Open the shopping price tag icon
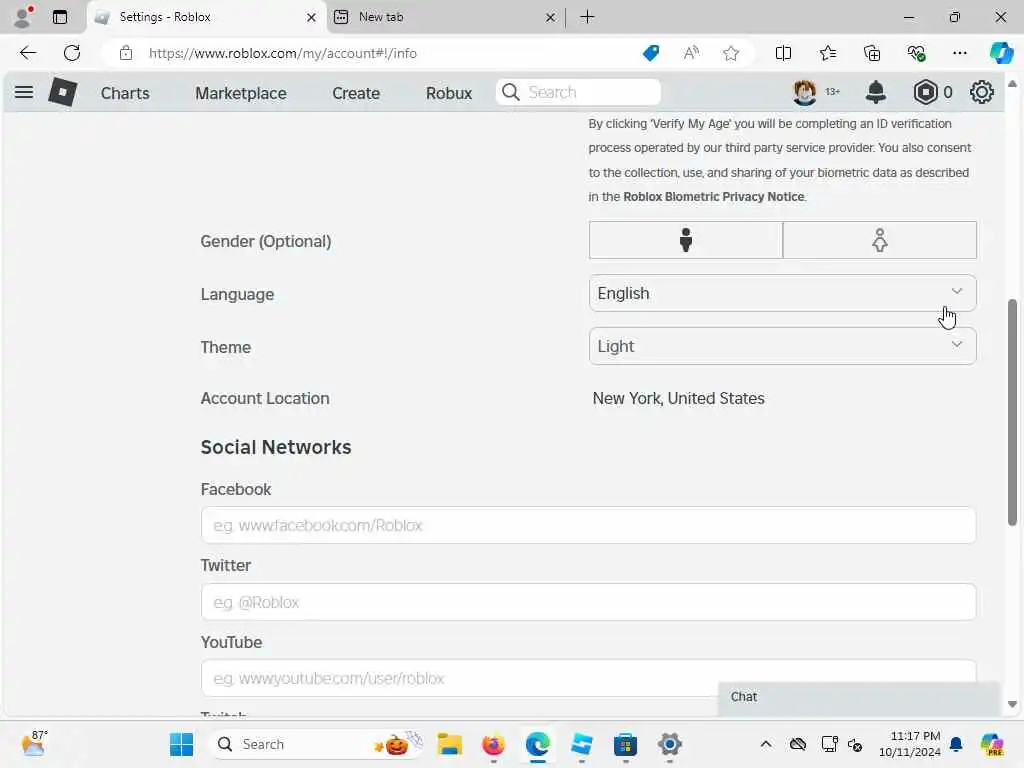Image resolution: width=1024 pixels, height=768 pixels. click(x=651, y=53)
